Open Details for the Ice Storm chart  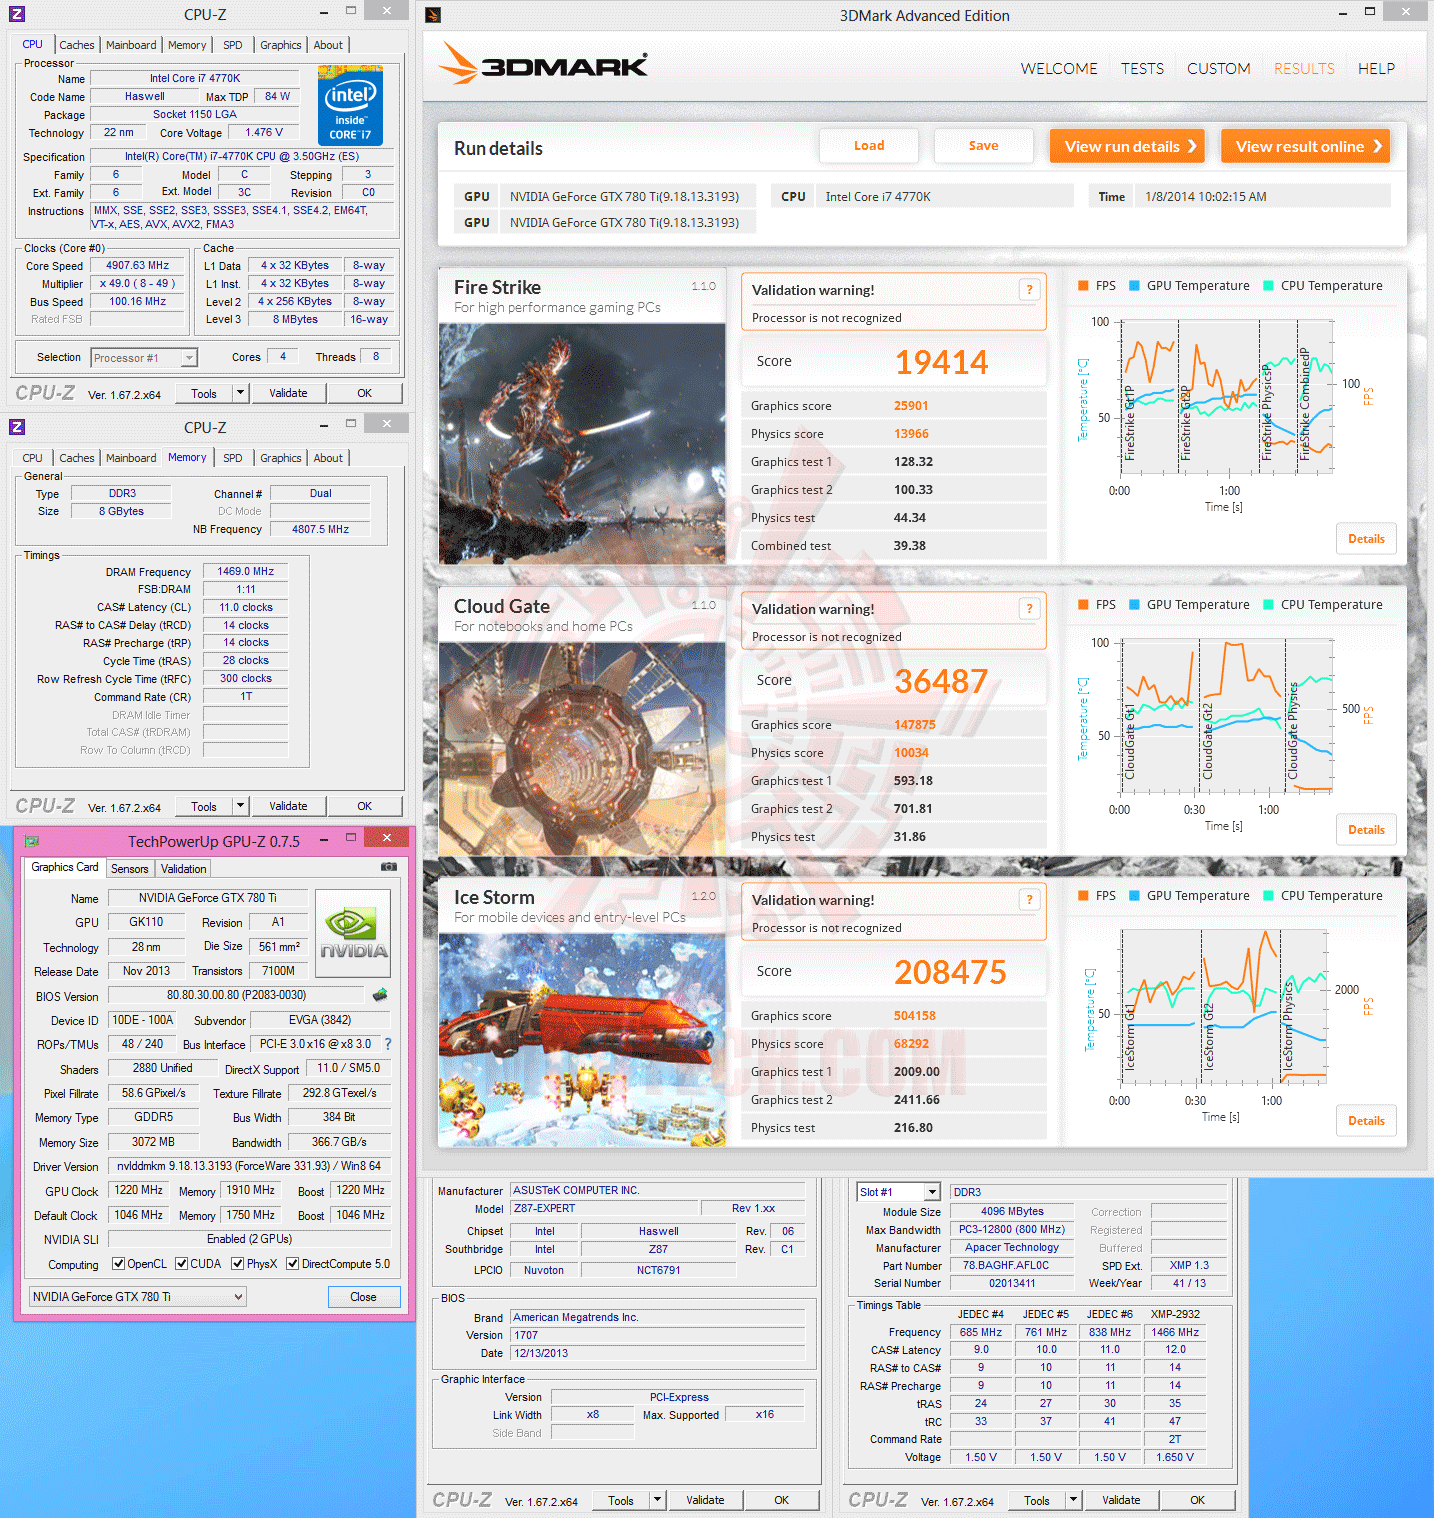click(x=1366, y=1121)
